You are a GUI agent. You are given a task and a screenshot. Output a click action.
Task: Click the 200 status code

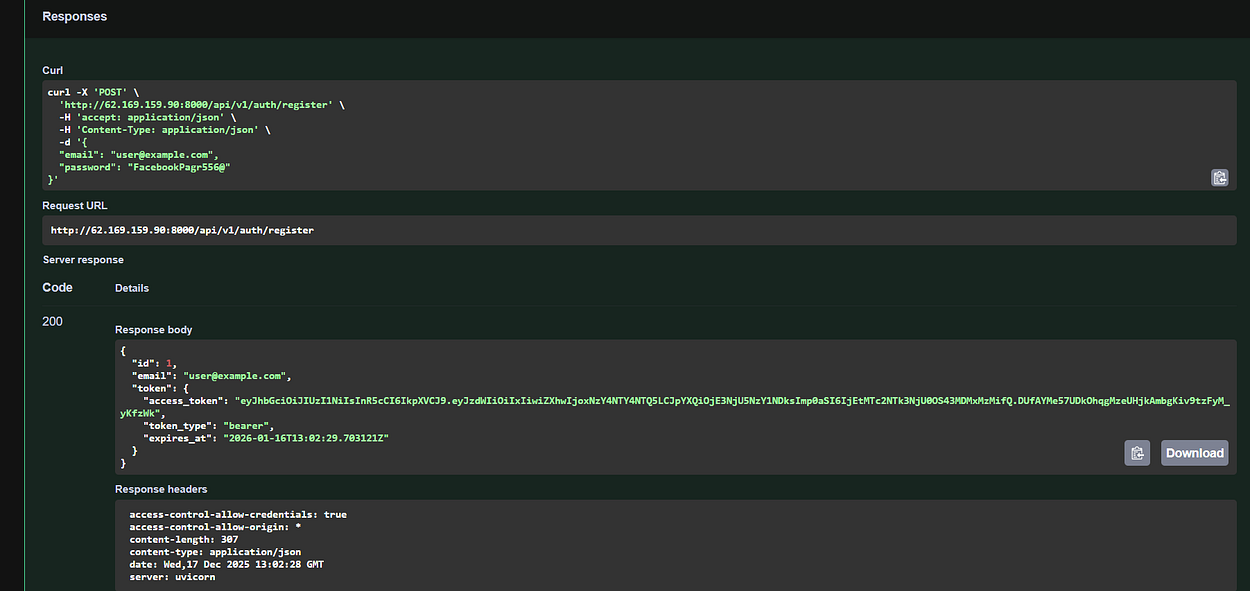pyautogui.click(x=53, y=322)
